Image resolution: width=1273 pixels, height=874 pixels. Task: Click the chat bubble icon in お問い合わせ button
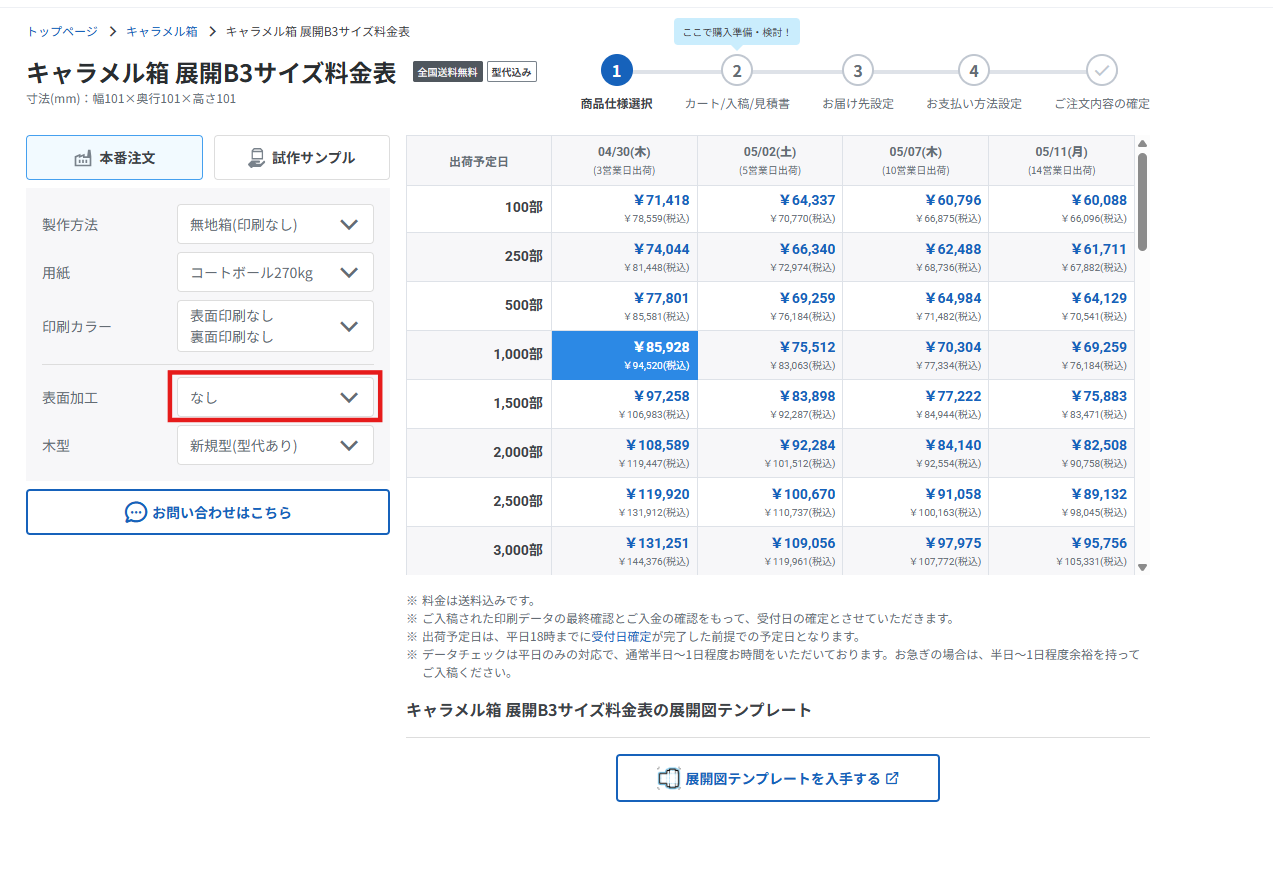pos(135,512)
